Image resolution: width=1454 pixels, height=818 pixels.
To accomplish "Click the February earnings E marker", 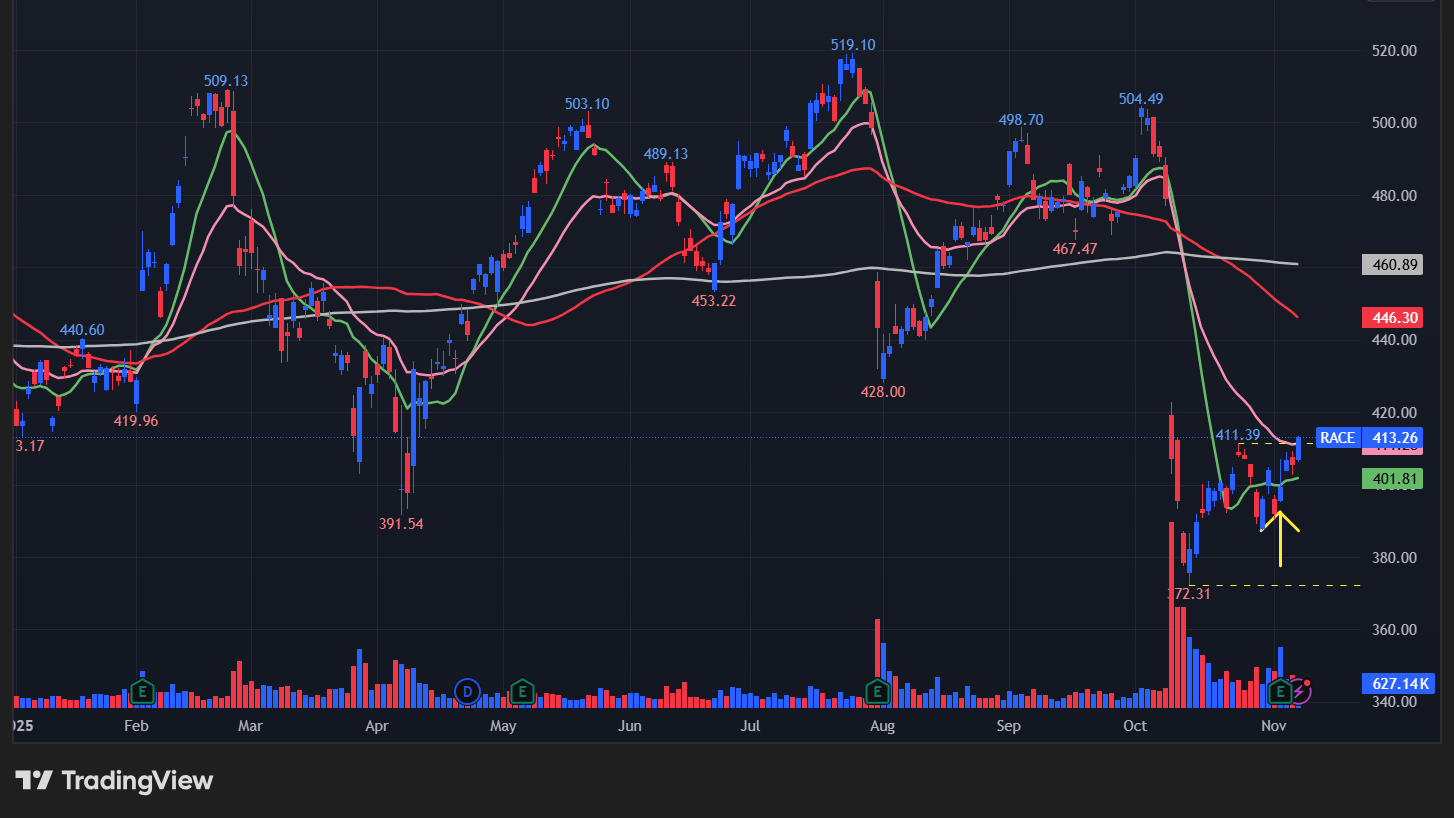I will [x=143, y=690].
